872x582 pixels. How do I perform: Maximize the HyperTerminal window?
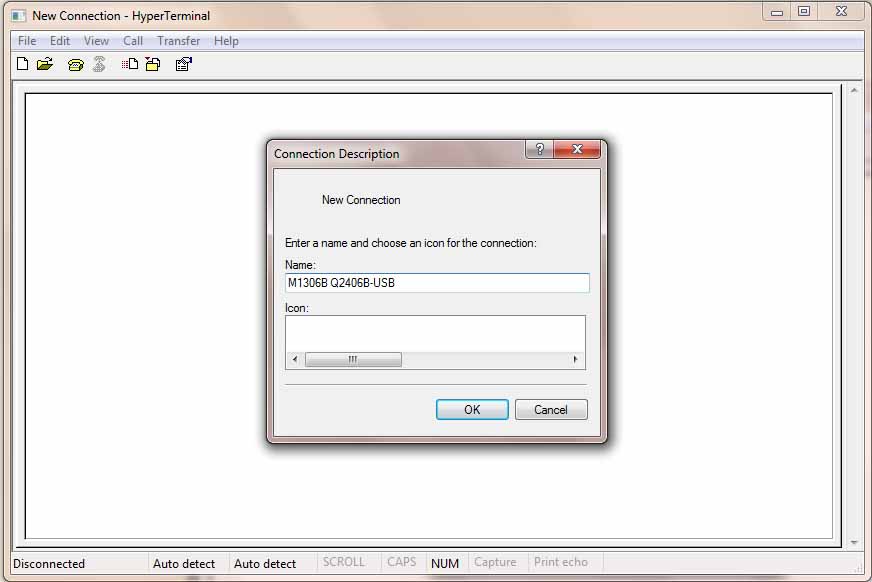[x=804, y=12]
